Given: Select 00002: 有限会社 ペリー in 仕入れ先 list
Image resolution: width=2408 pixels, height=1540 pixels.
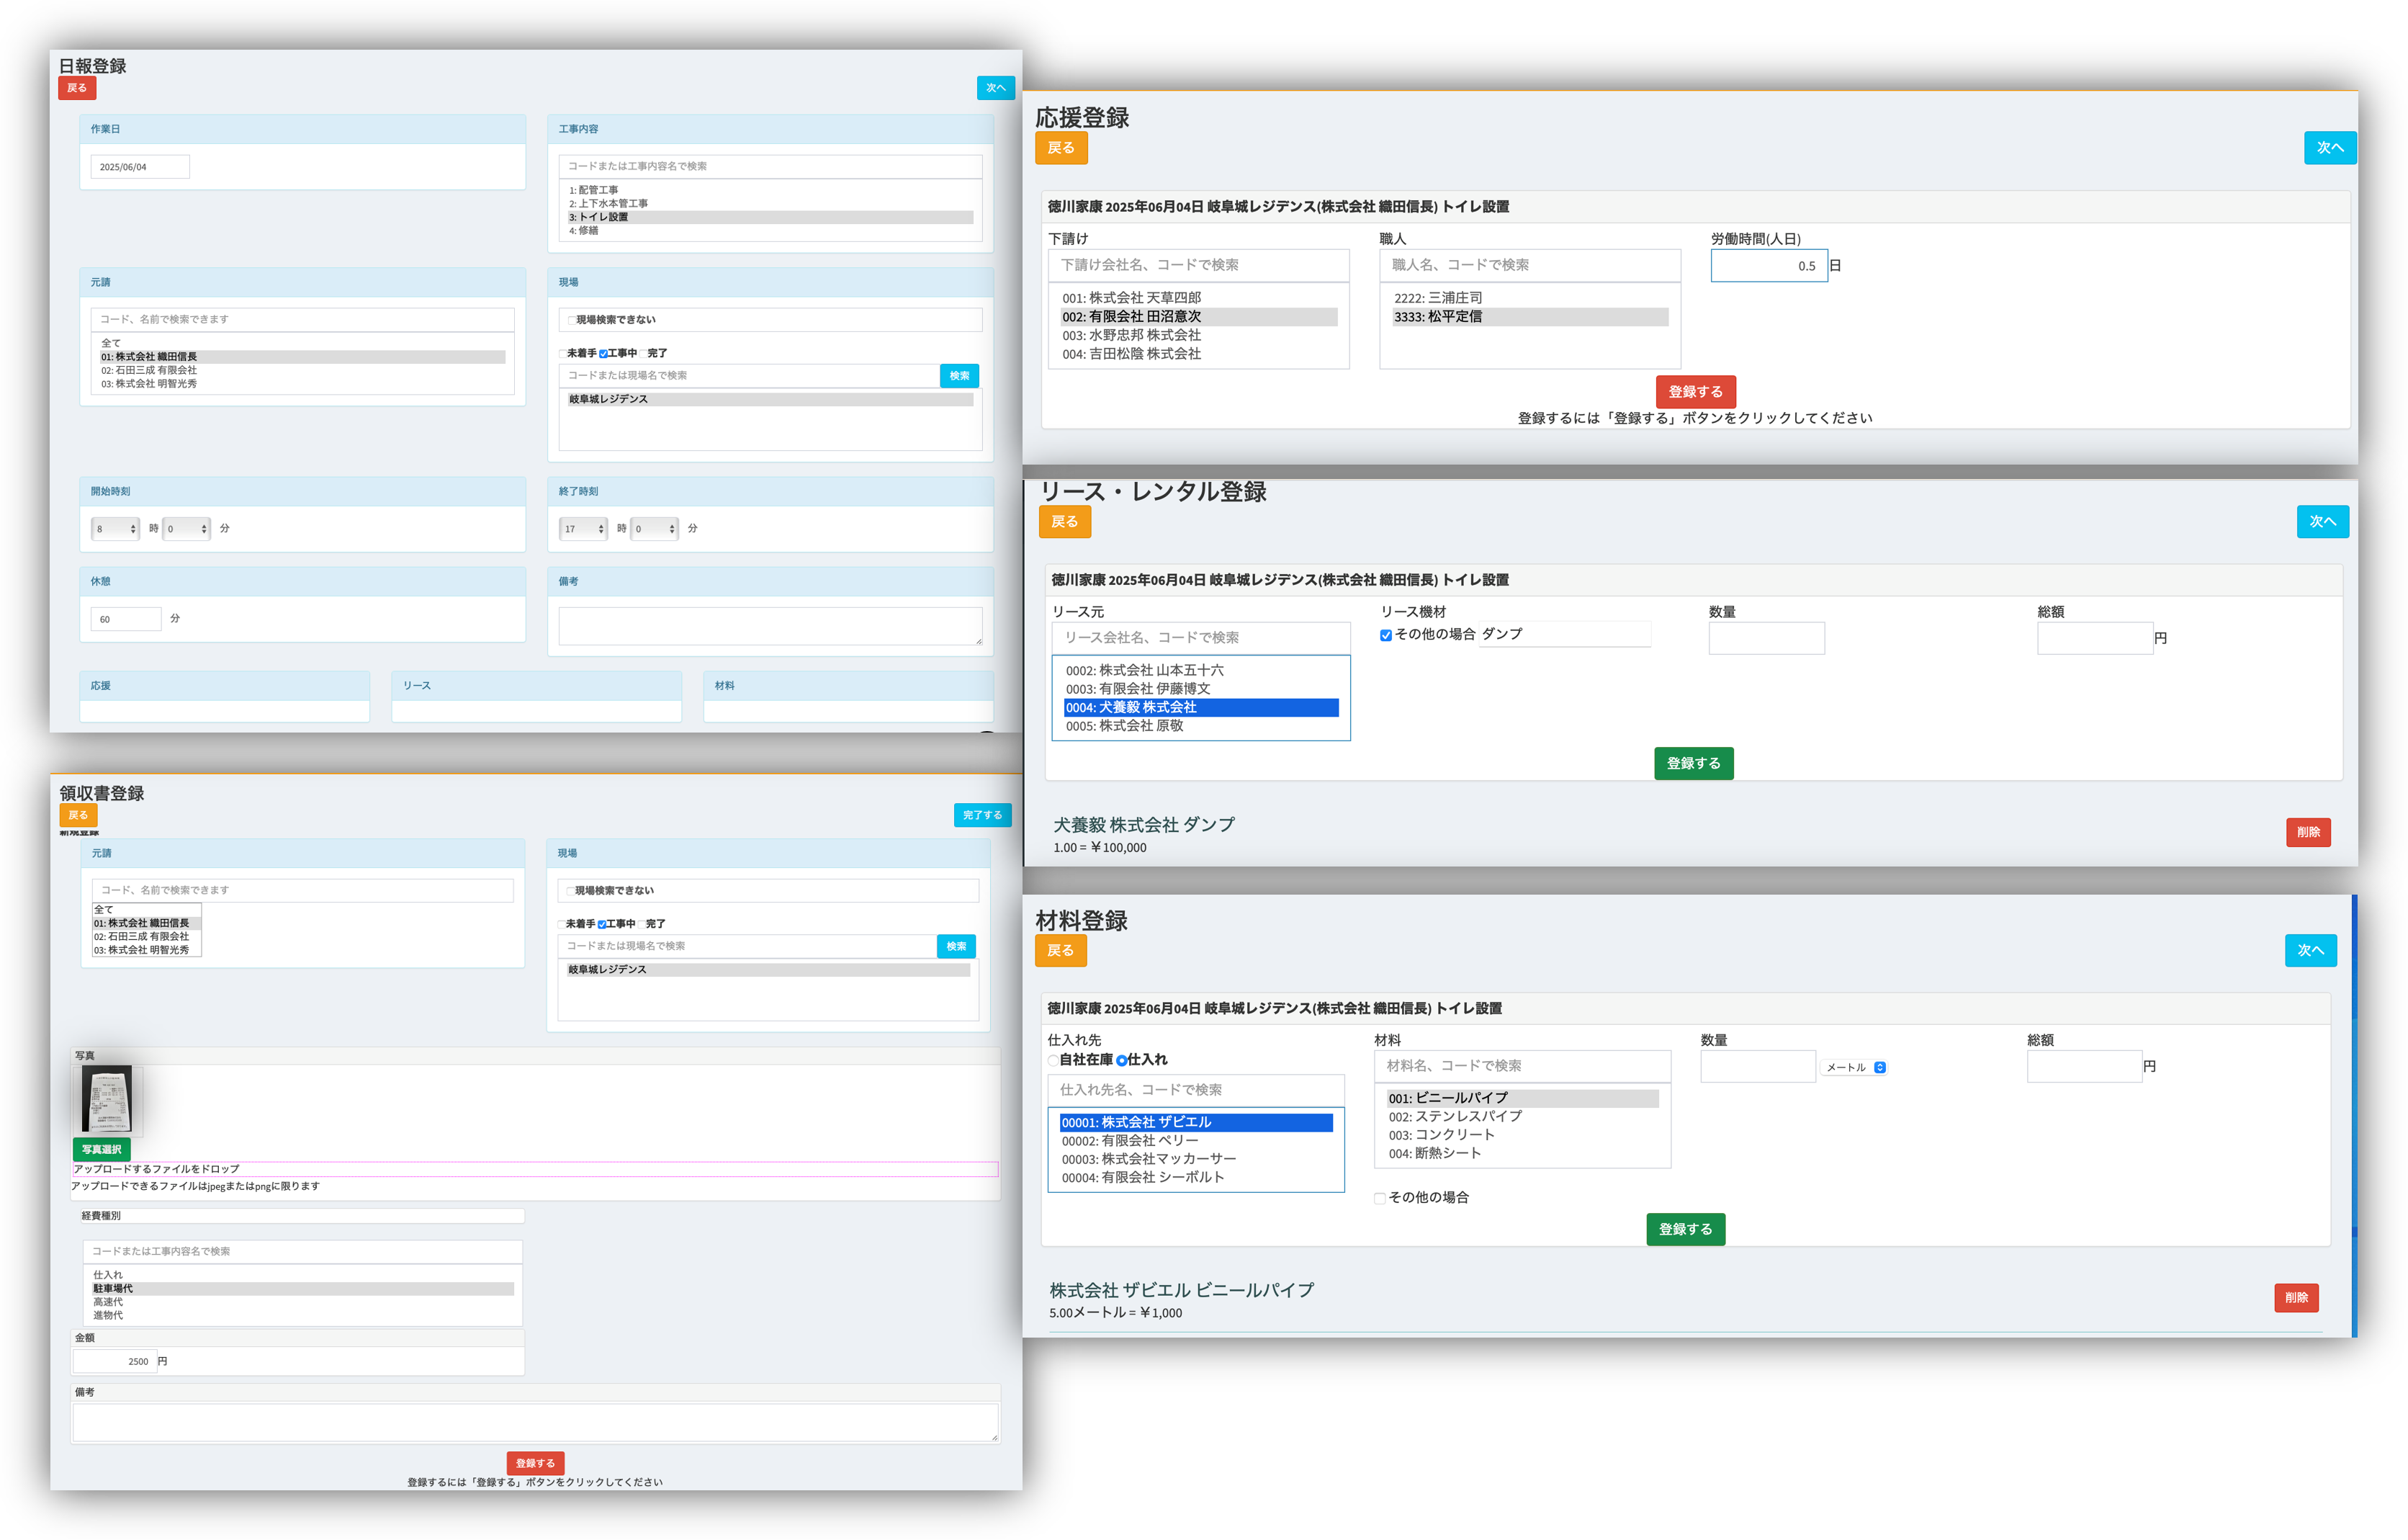Looking at the screenshot, I should (1196, 1141).
